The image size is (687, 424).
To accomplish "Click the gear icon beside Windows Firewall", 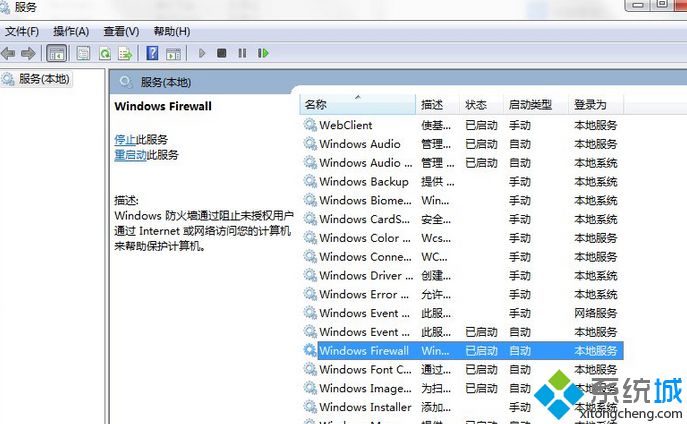I will pyautogui.click(x=310, y=350).
